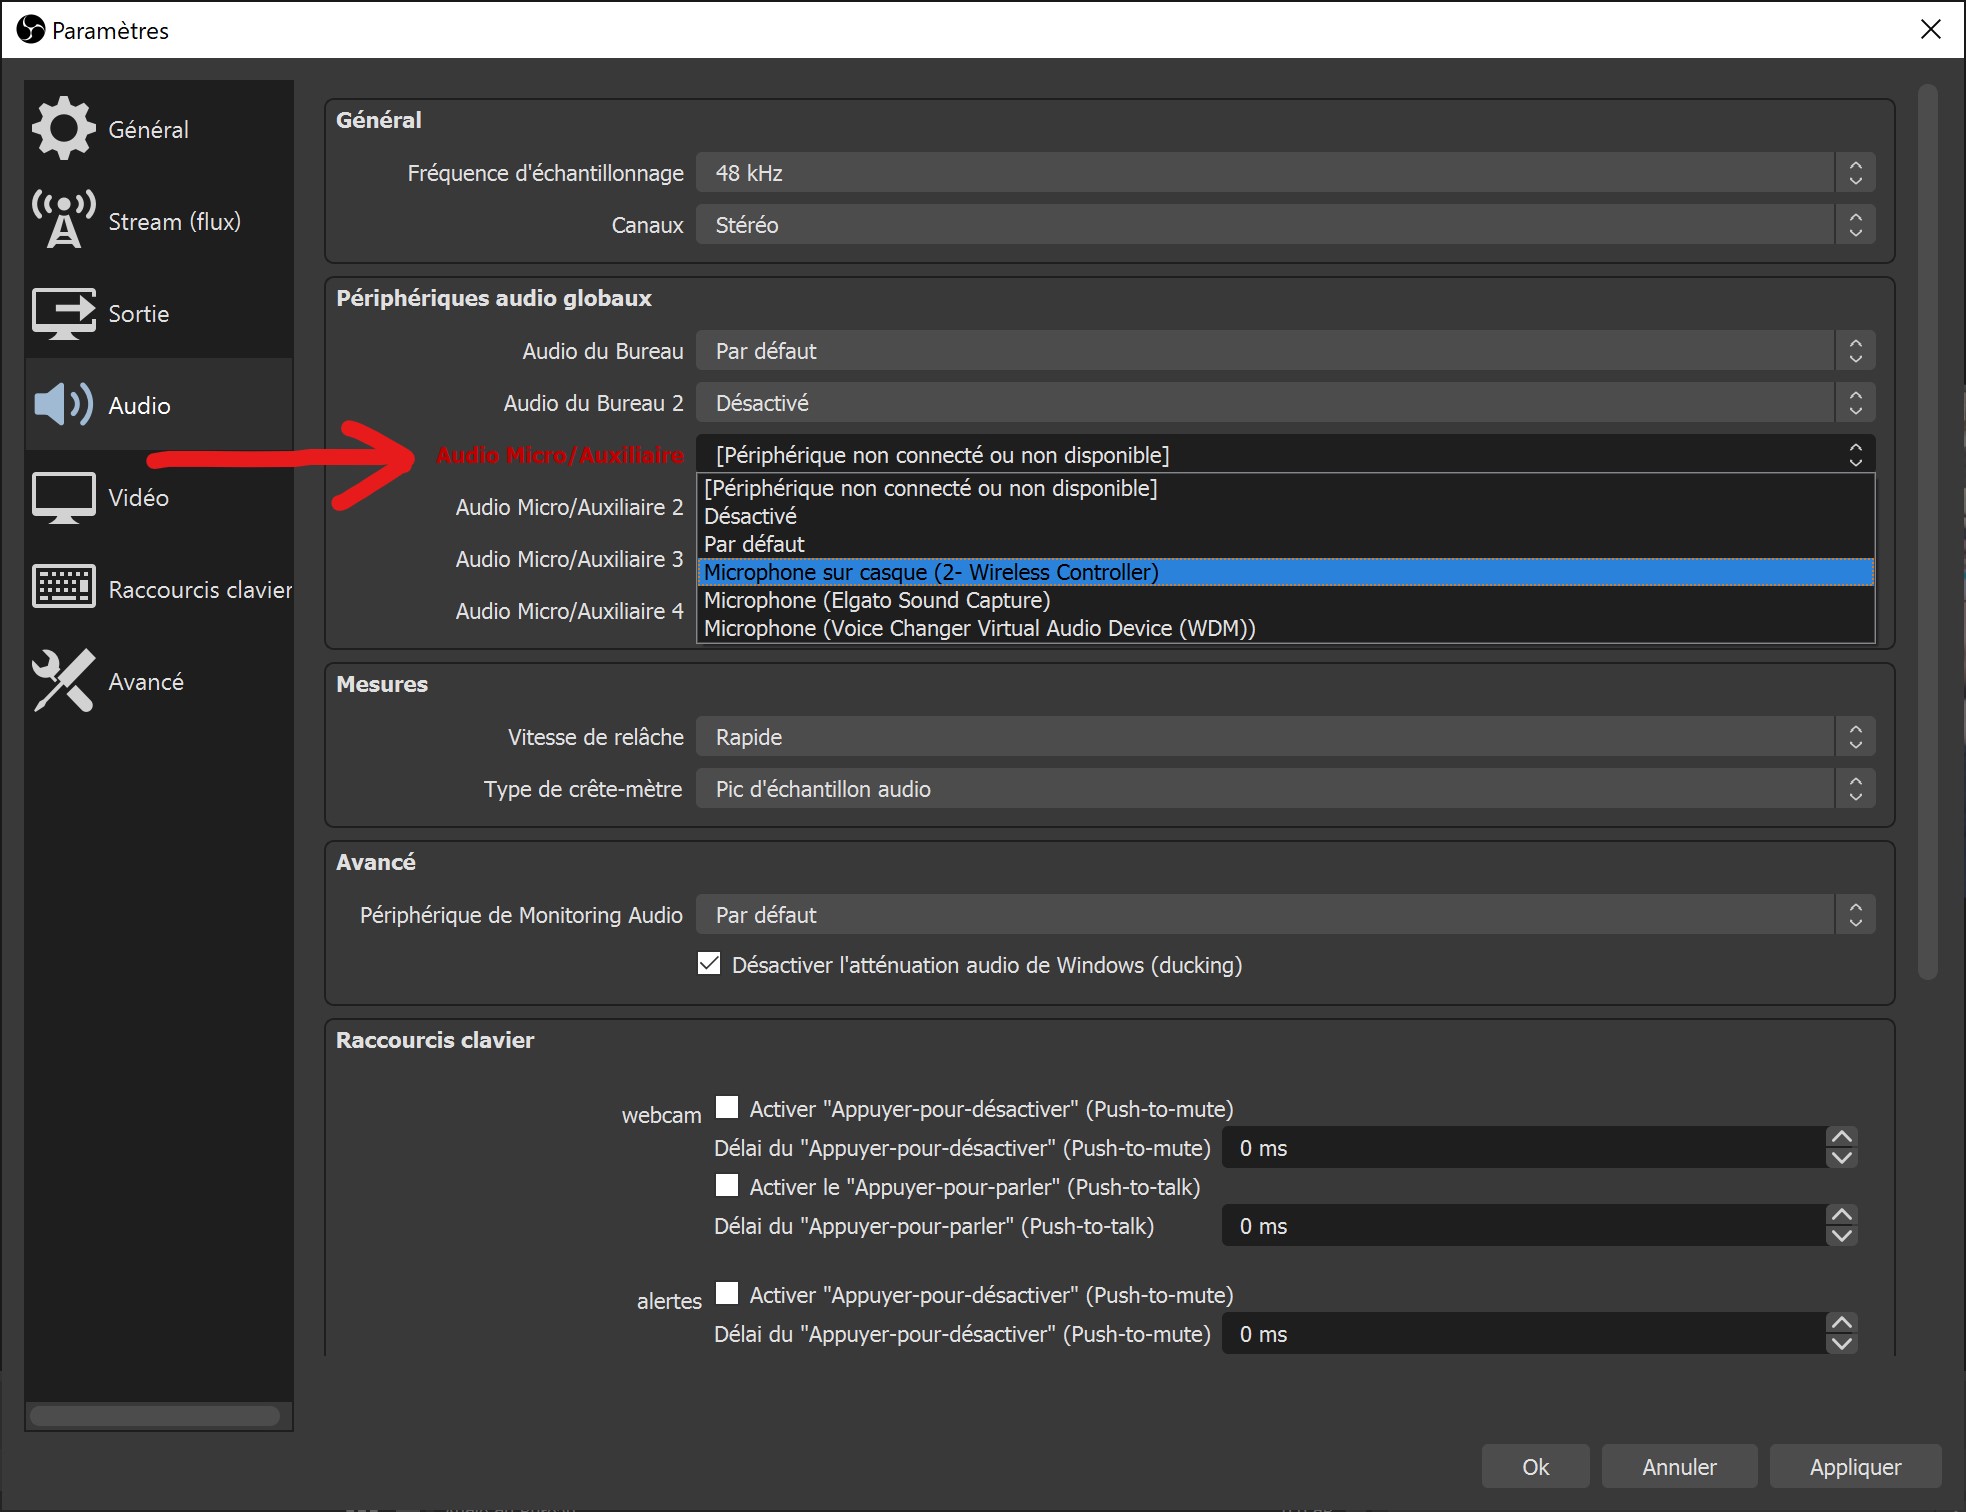The height and width of the screenshot is (1512, 1966).
Task: Click the Appliquer button
Action: click(1853, 1466)
